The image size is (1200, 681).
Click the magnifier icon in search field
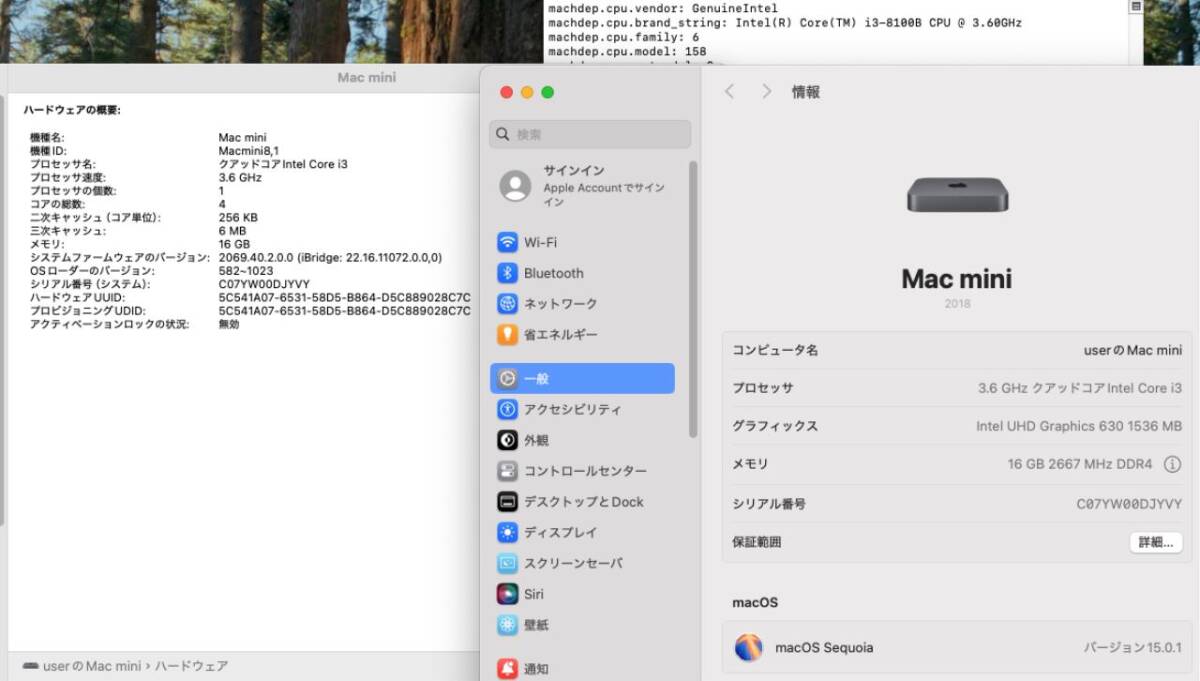click(x=503, y=135)
